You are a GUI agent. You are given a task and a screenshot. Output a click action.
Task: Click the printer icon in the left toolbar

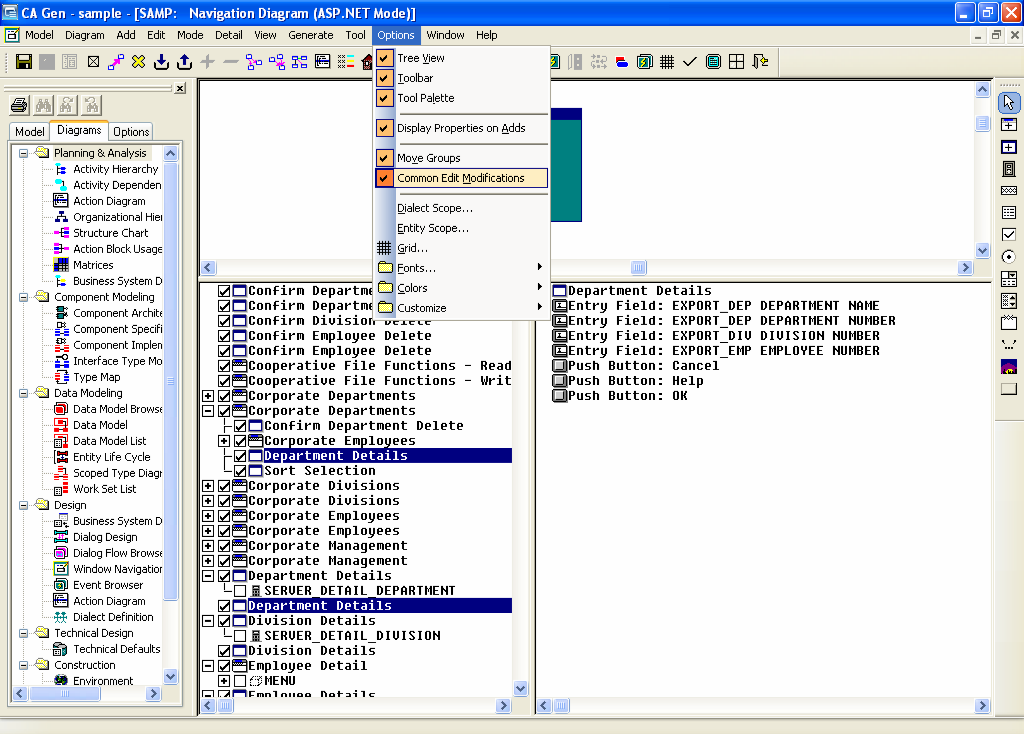[x=19, y=104]
